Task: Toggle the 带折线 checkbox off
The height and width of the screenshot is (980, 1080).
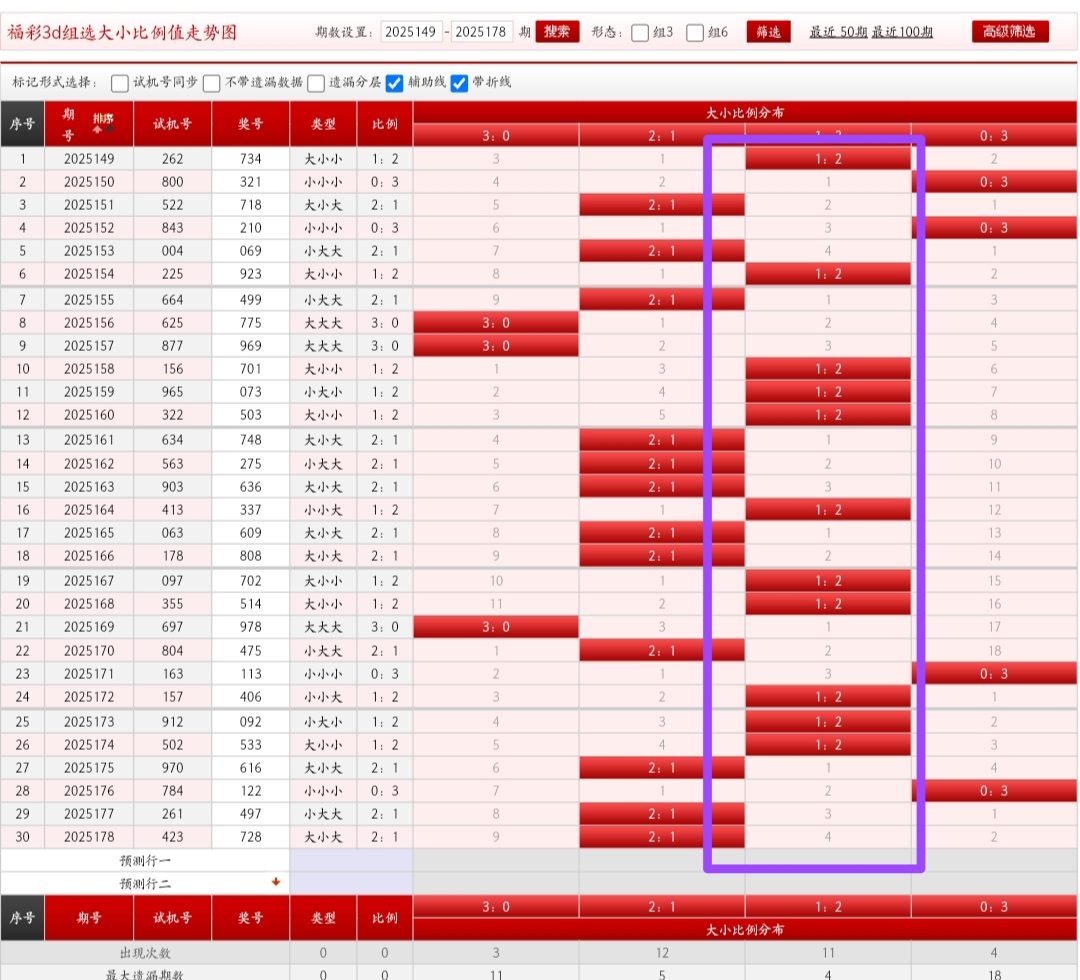Action: pos(460,83)
